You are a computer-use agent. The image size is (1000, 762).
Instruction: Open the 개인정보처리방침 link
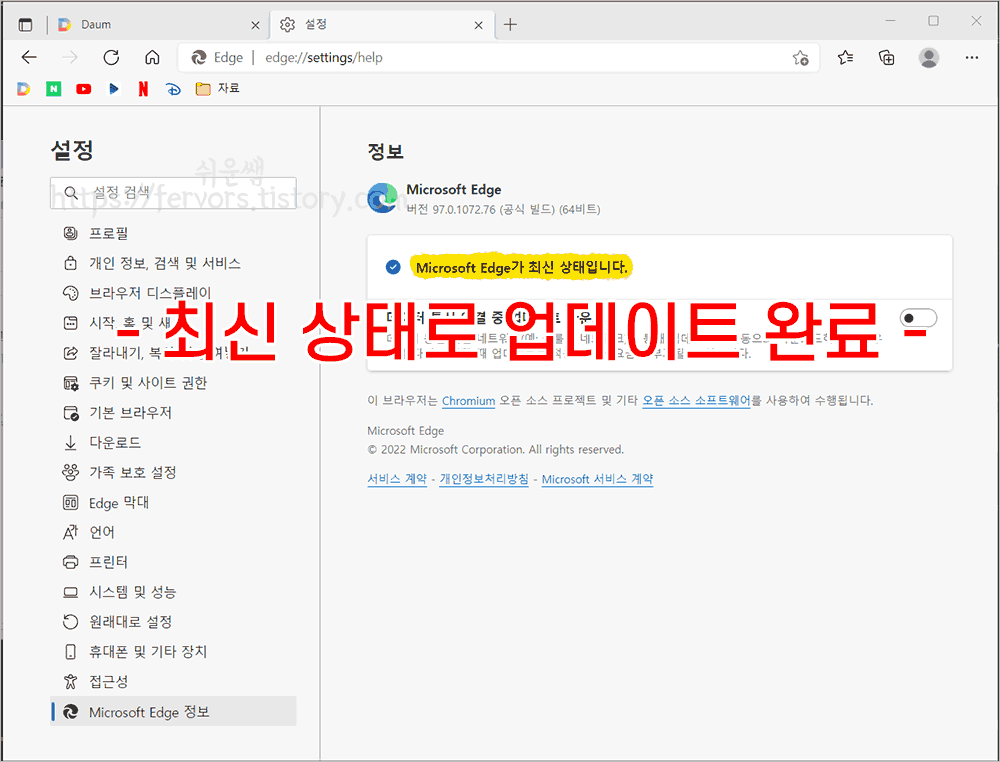click(x=484, y=479)
